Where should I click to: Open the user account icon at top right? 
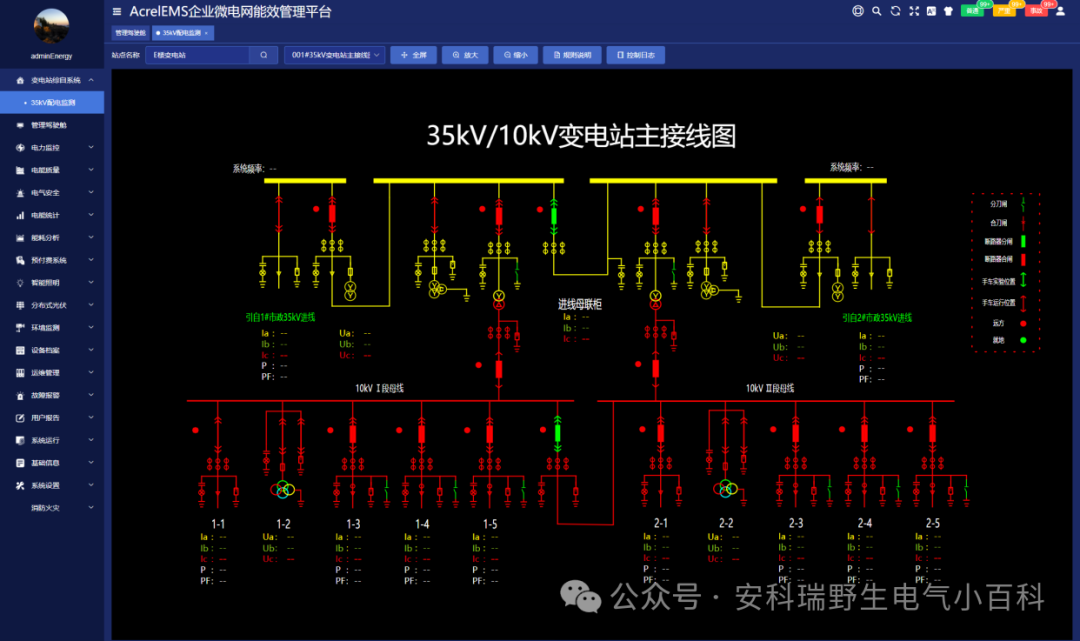click(x=1060, y=11)
